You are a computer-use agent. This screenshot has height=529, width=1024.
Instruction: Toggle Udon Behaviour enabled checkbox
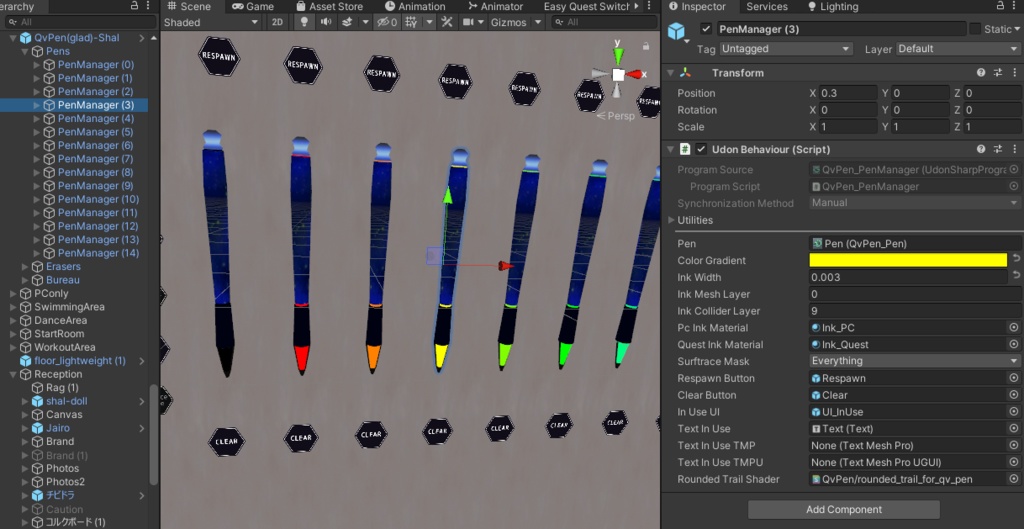[701, 150]
